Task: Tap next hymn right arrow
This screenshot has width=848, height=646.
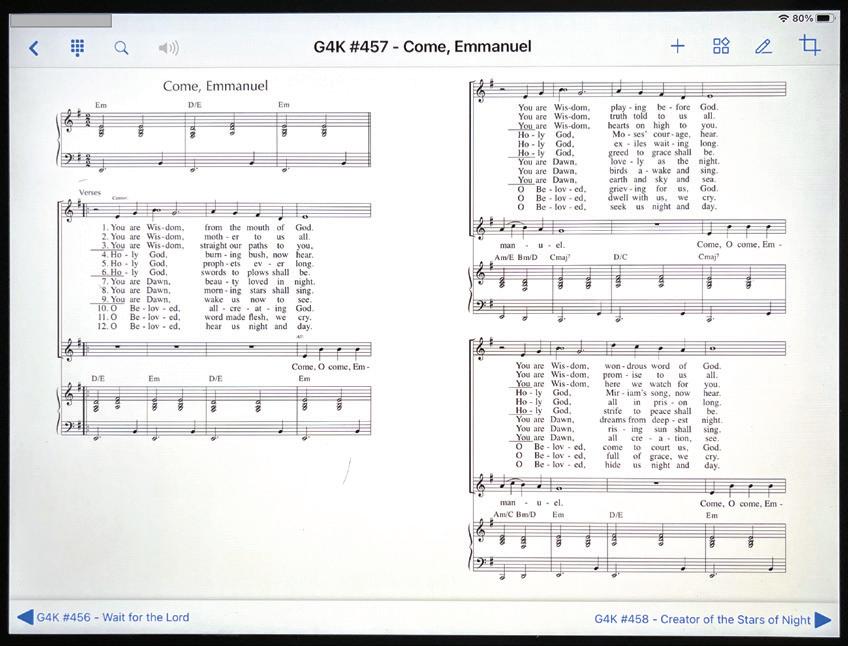Action: 823,619
